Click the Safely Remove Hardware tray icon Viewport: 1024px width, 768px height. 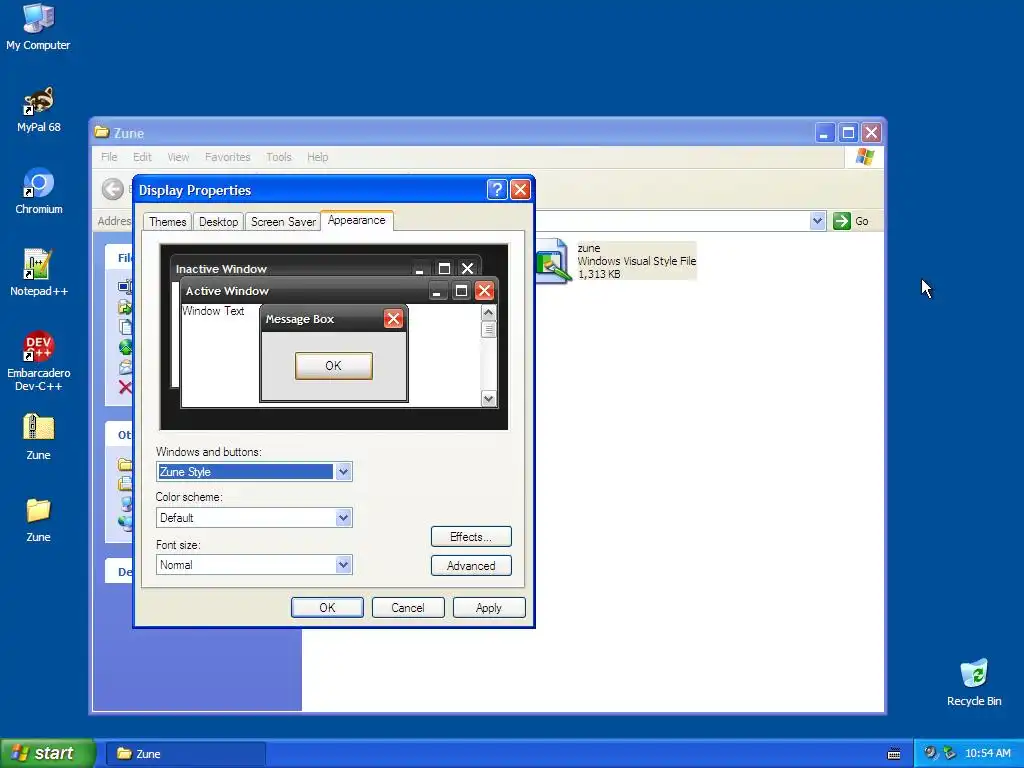click(x=949, y=753)
